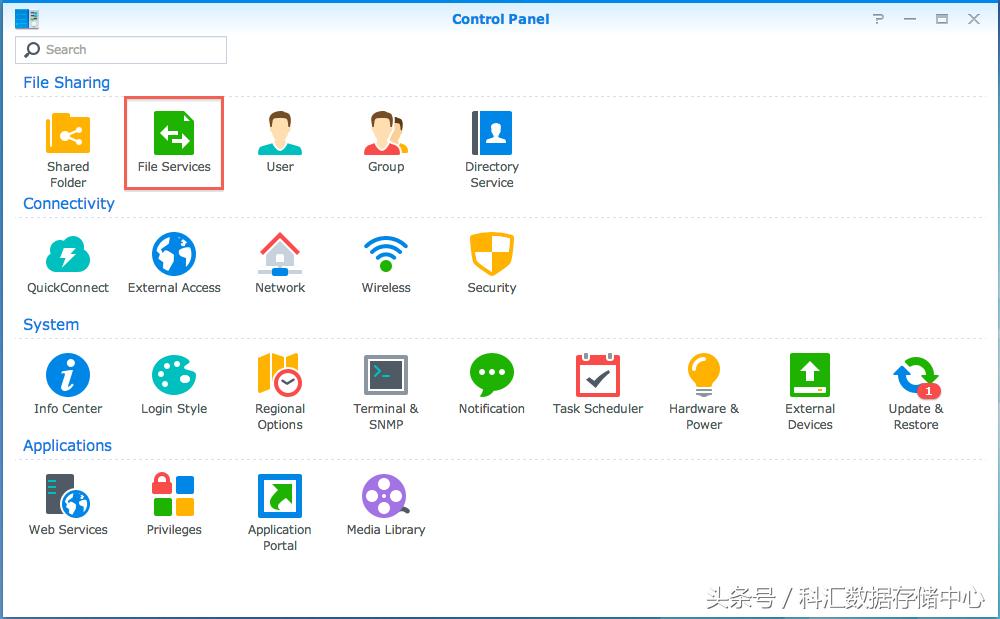
Task: Open Privileges settings
Action: coord(174,506)
